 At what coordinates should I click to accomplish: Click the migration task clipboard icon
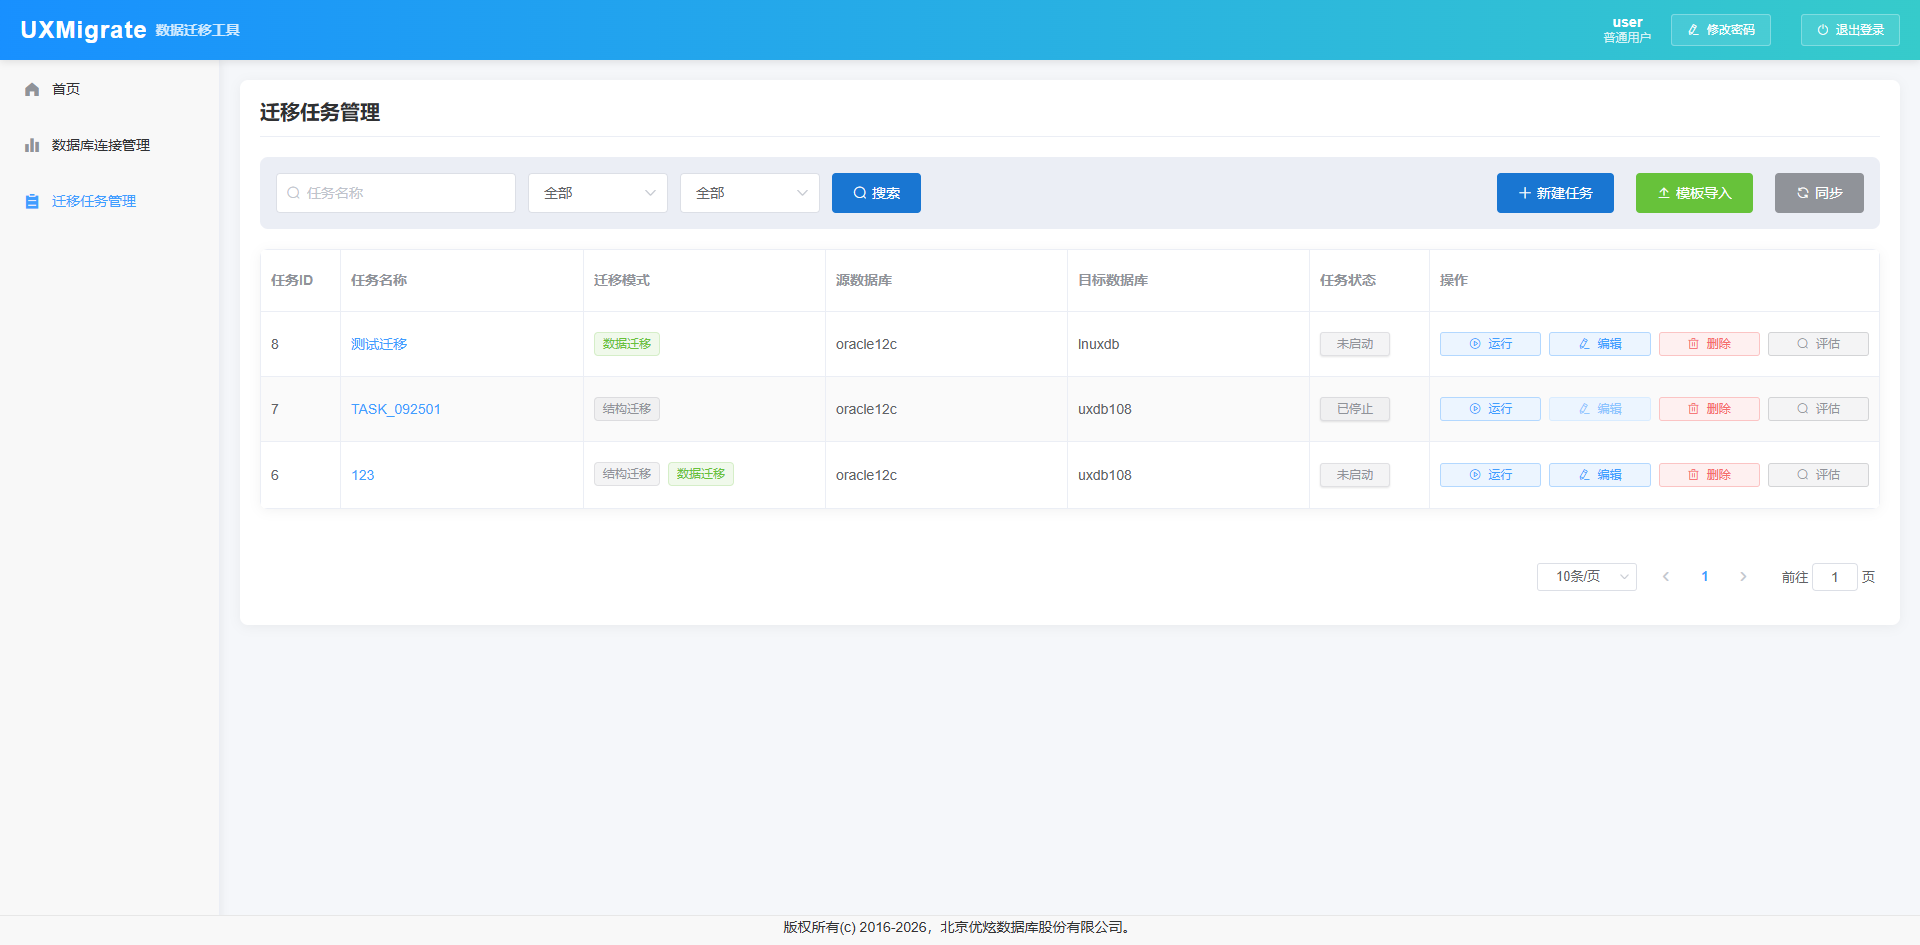(32, 201)
